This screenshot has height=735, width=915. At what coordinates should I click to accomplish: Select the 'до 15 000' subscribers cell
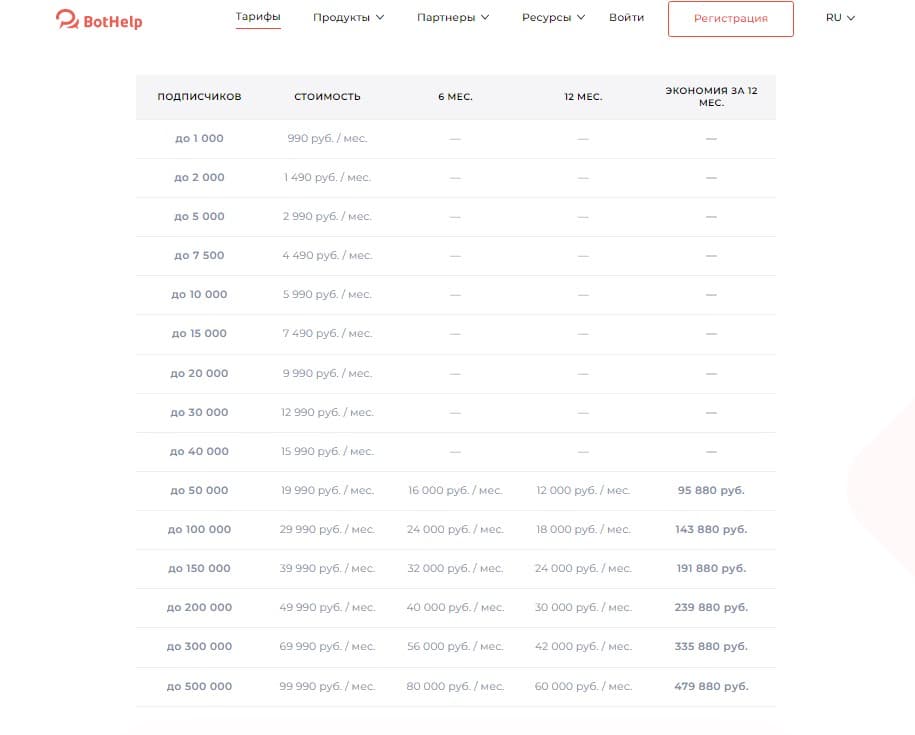pyautogui.click(x=200, y=334)
